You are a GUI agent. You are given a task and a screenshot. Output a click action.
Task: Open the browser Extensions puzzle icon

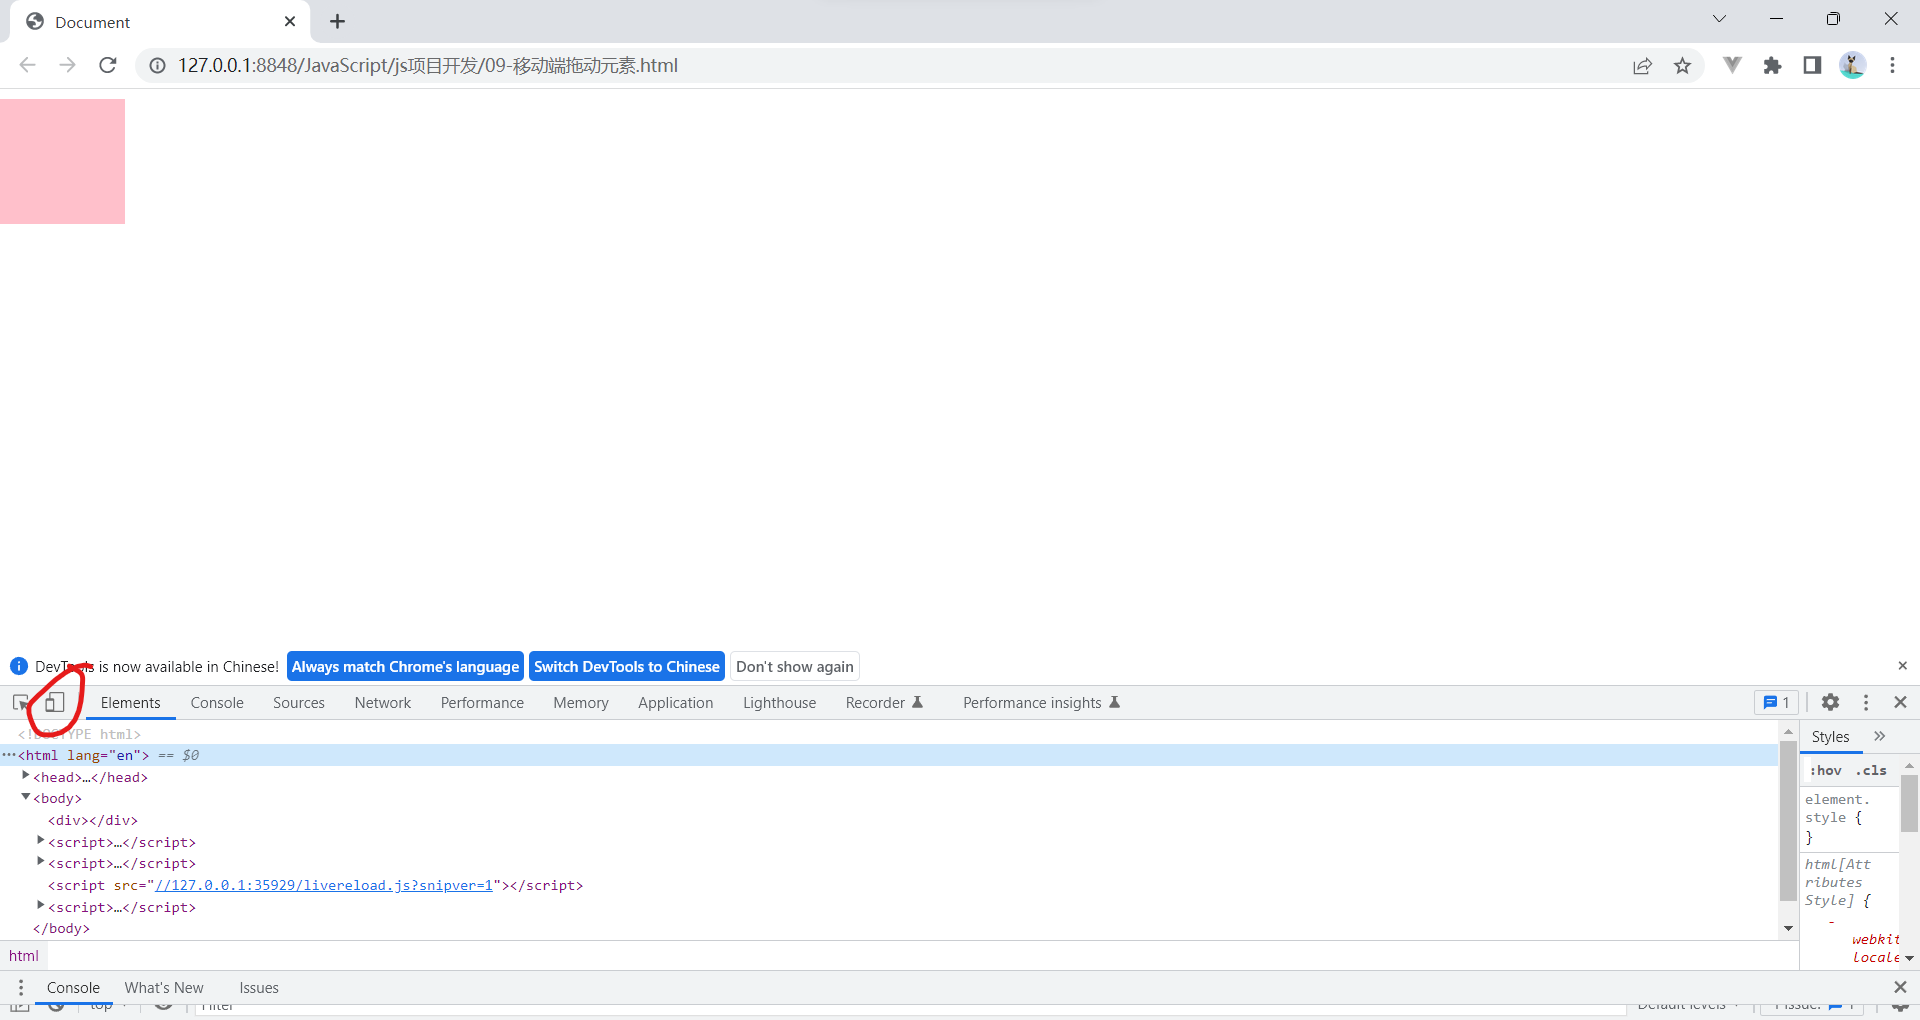coord(1773,65)
